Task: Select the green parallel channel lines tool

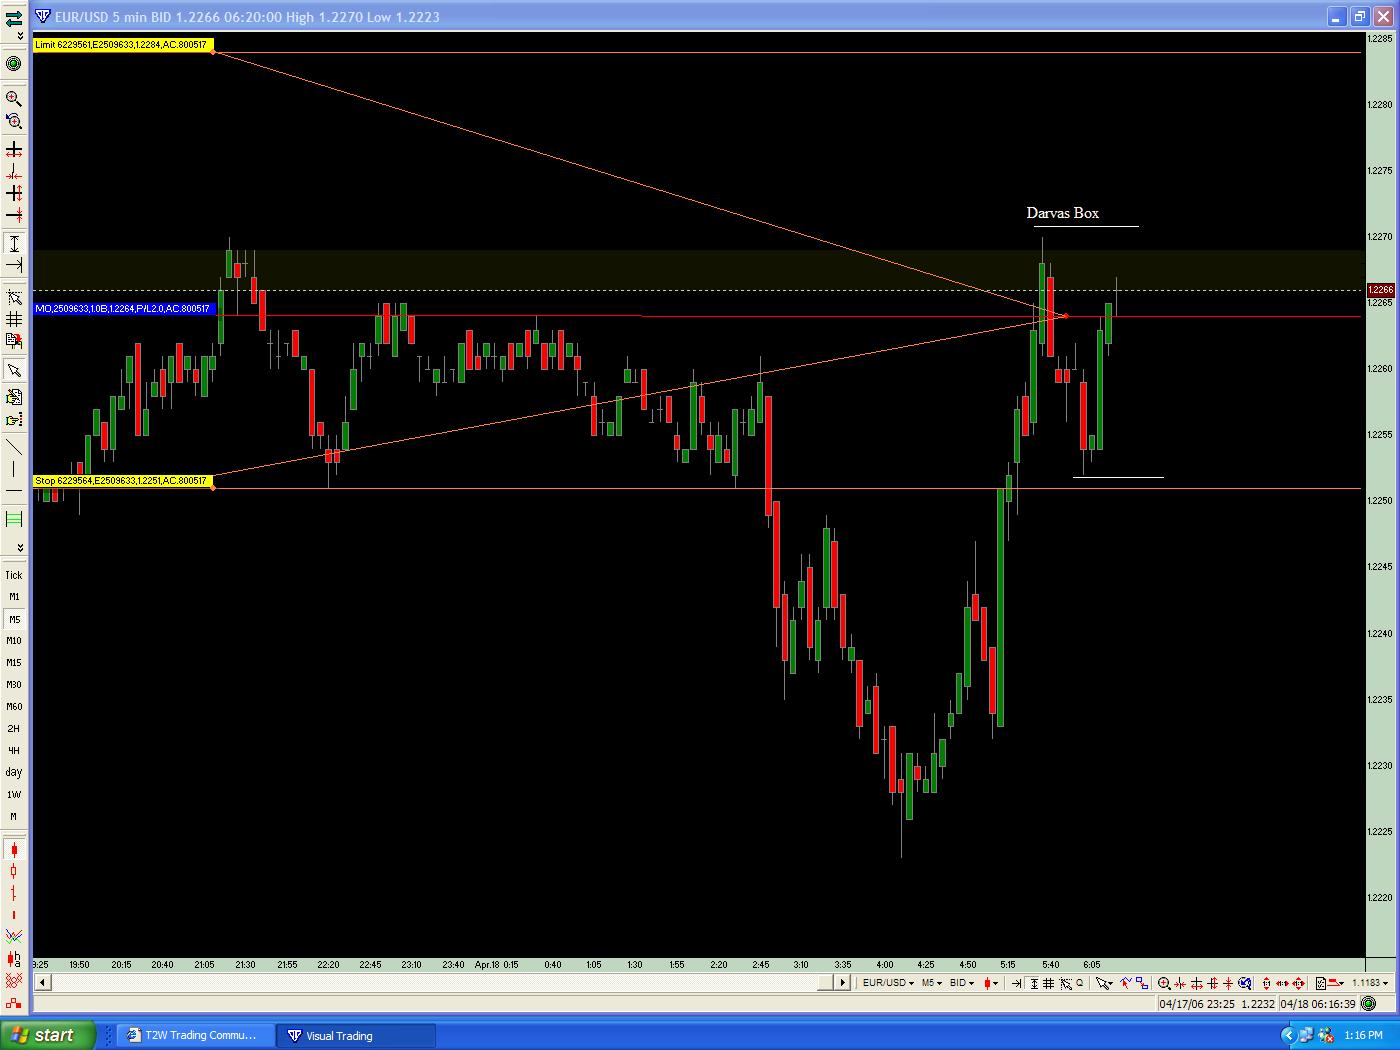Action: coord(14,519)
